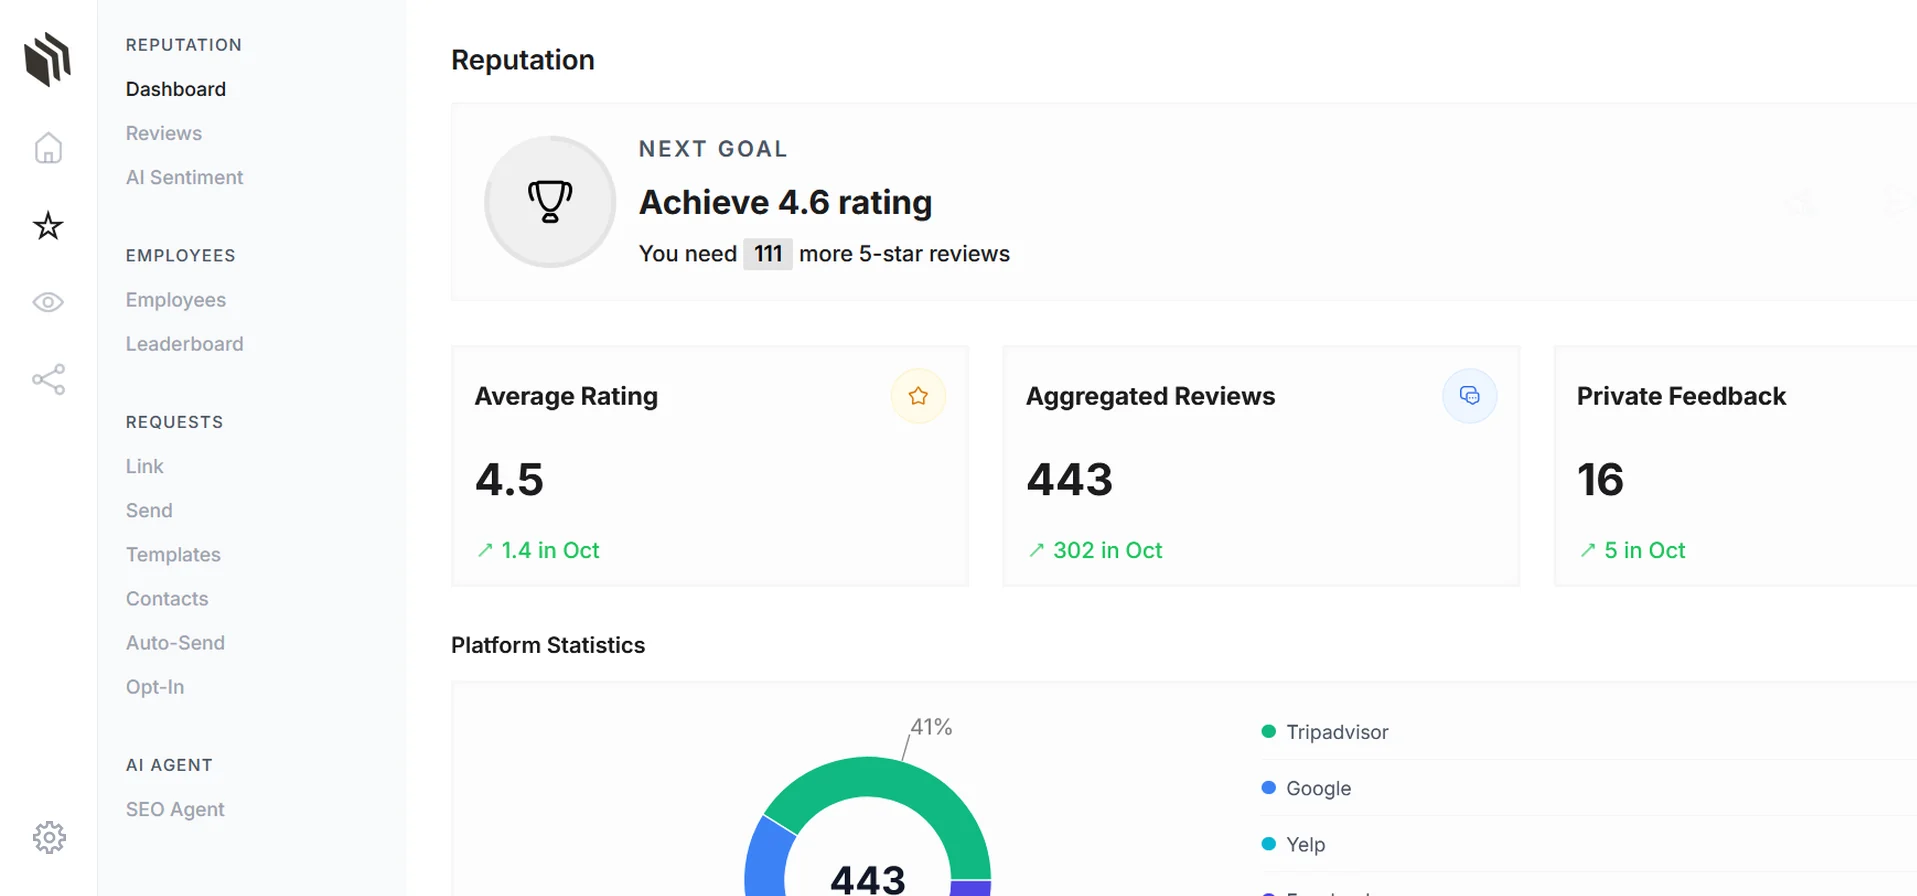The height and width of the screenshot is (896, 1917).
Task: Click the Reputation page title
Action: [x=523, y=60]
